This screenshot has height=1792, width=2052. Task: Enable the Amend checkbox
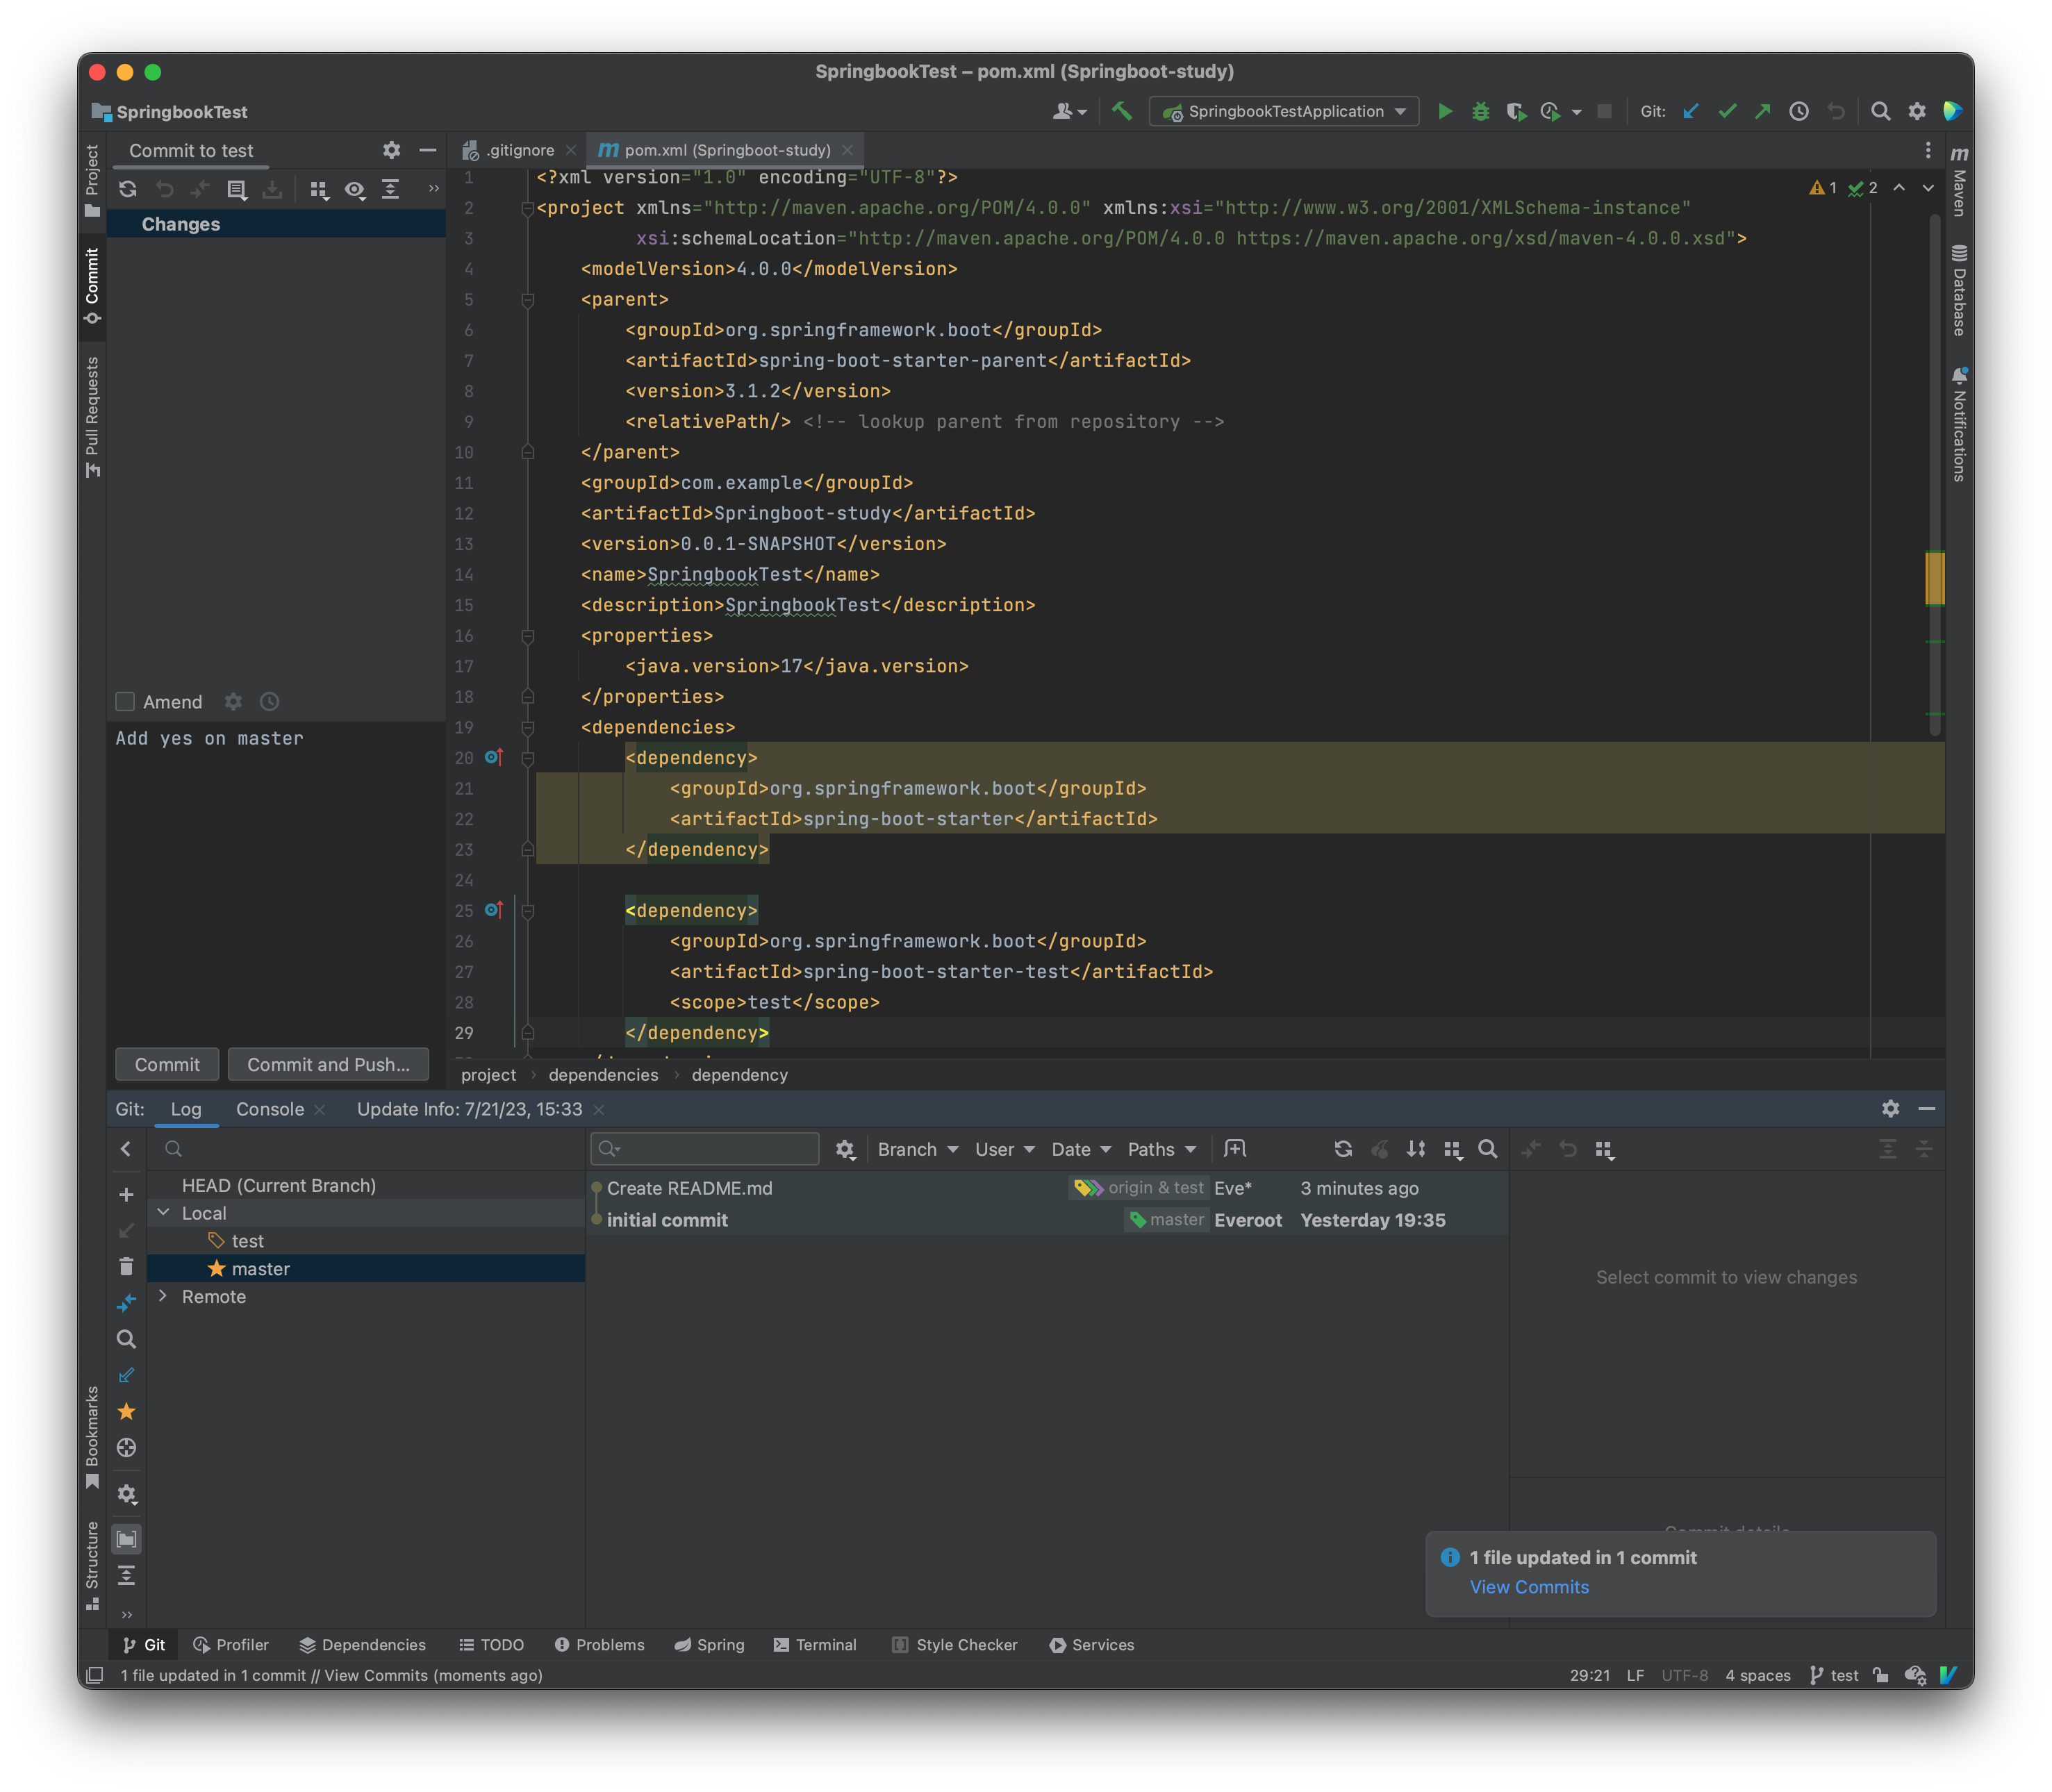[x=125, y=702]
